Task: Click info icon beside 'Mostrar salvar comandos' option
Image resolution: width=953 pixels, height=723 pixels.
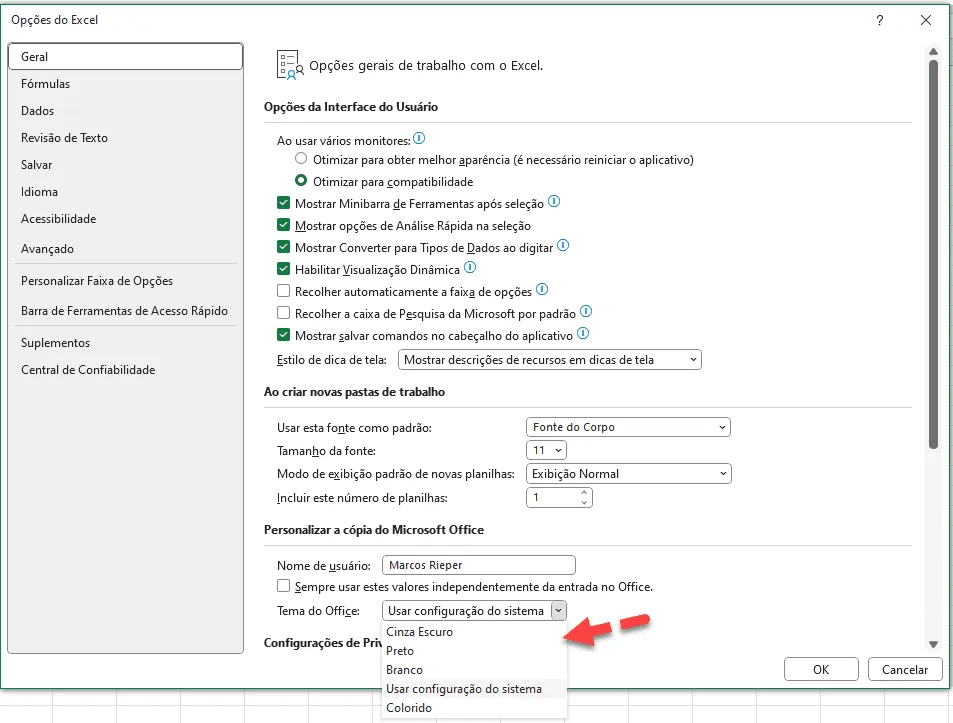Action: pos(583,334)
